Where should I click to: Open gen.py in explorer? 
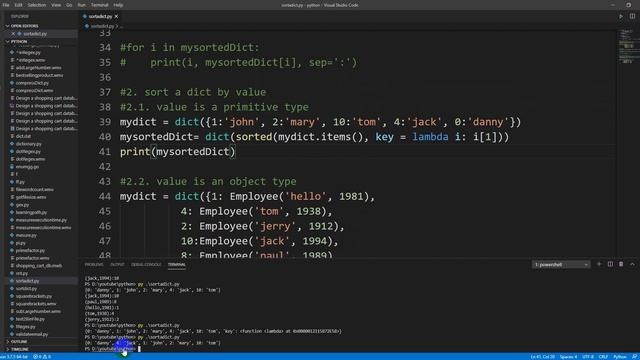point(22,204)
